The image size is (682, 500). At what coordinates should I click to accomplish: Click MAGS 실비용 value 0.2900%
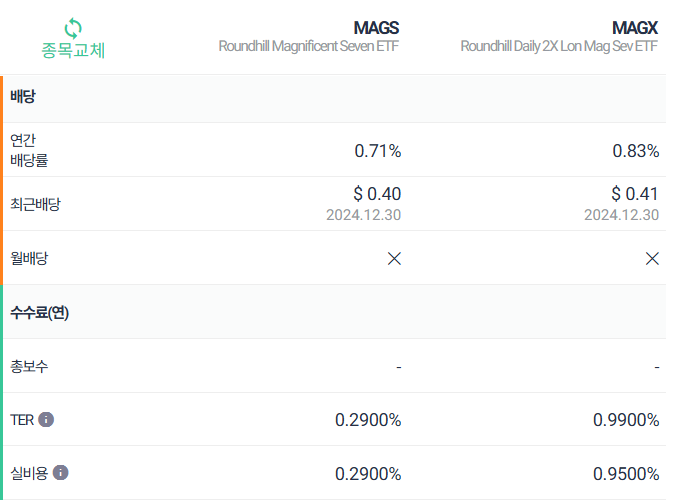click(368, 474)
